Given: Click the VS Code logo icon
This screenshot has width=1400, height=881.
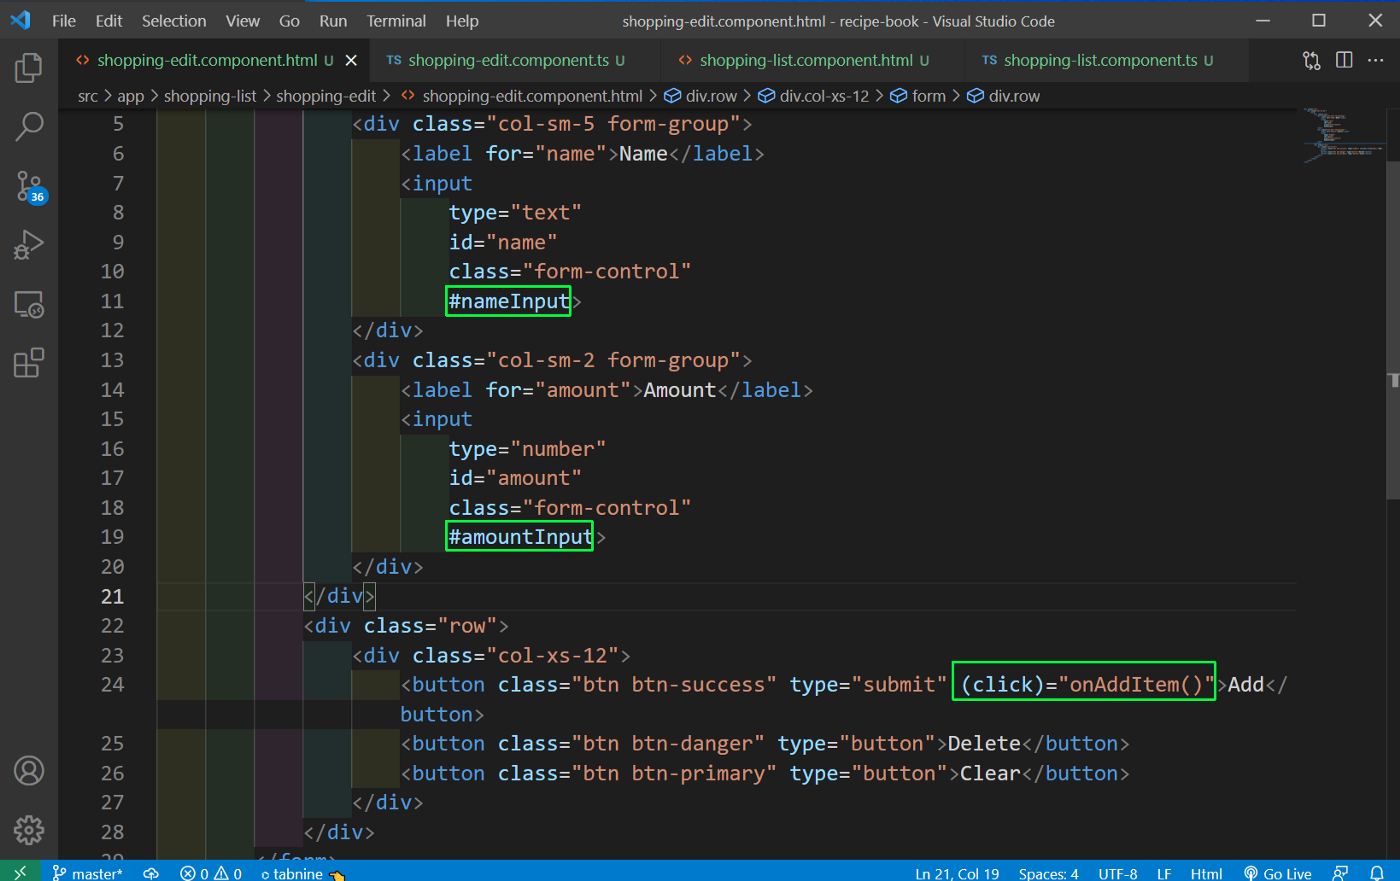Looking at the screenshot, I should (20, 20).
